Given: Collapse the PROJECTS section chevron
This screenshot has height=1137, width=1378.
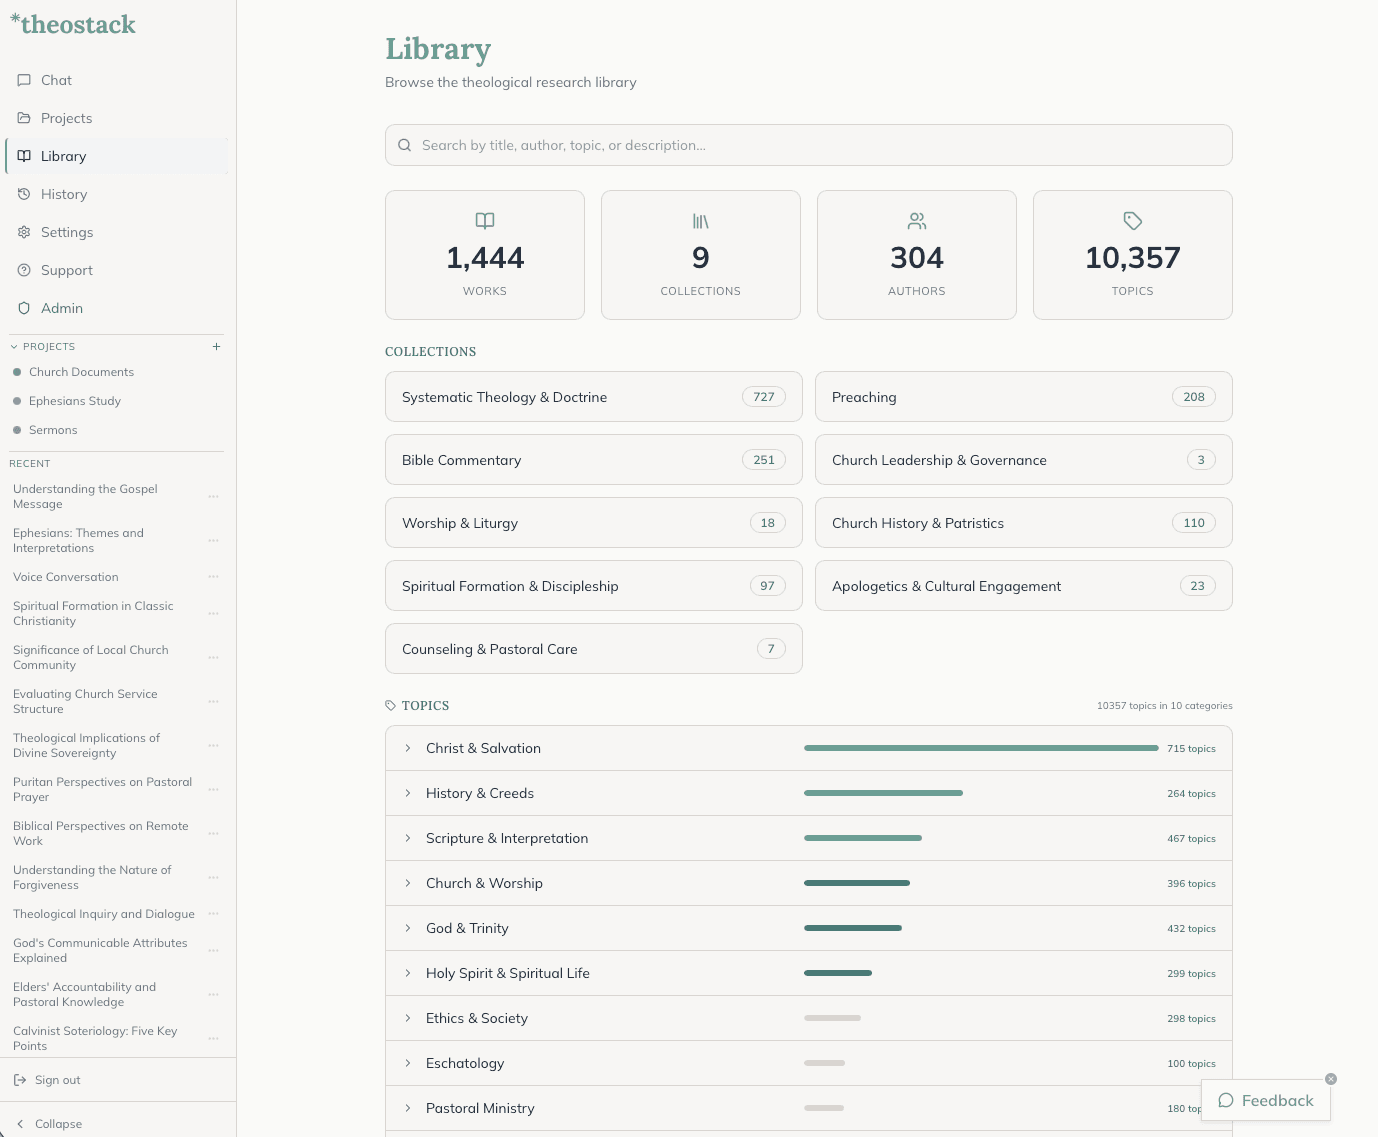Looking at the screenshot, I should pyautogui.click(x=14, y=346).
